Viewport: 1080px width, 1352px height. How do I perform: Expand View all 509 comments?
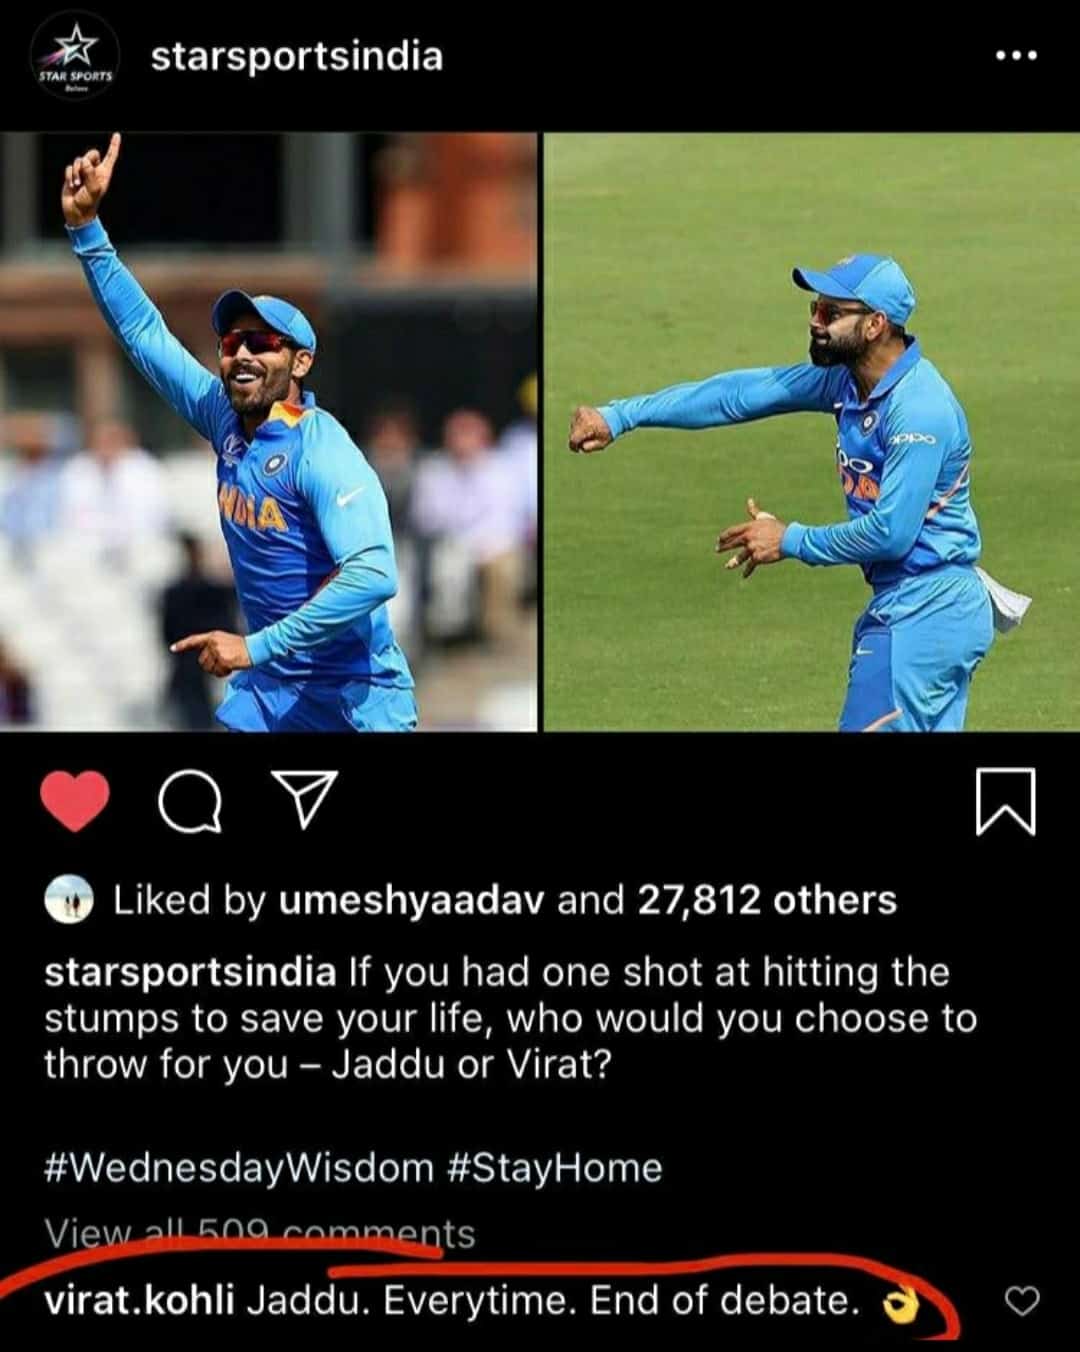click(x=259, y=1234)
